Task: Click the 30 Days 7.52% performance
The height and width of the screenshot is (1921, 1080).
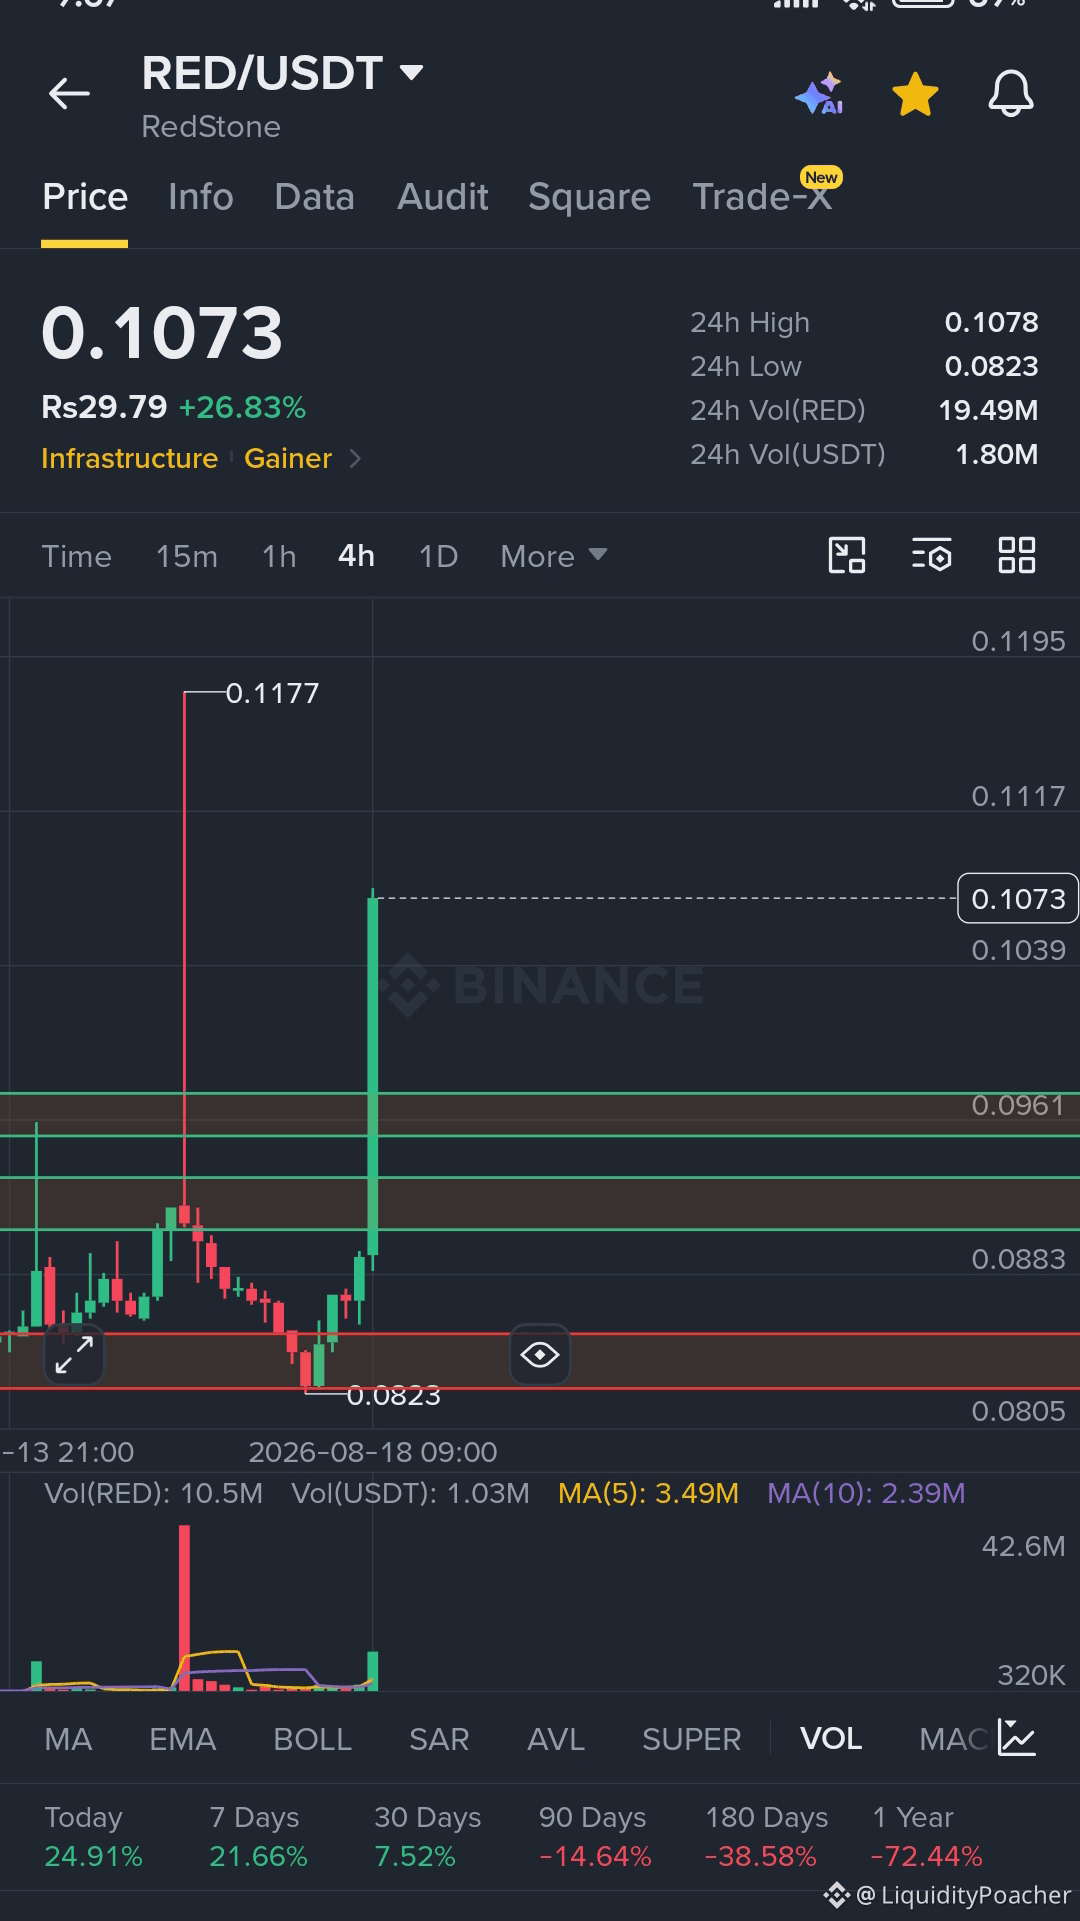Action: coord(427,1837)
